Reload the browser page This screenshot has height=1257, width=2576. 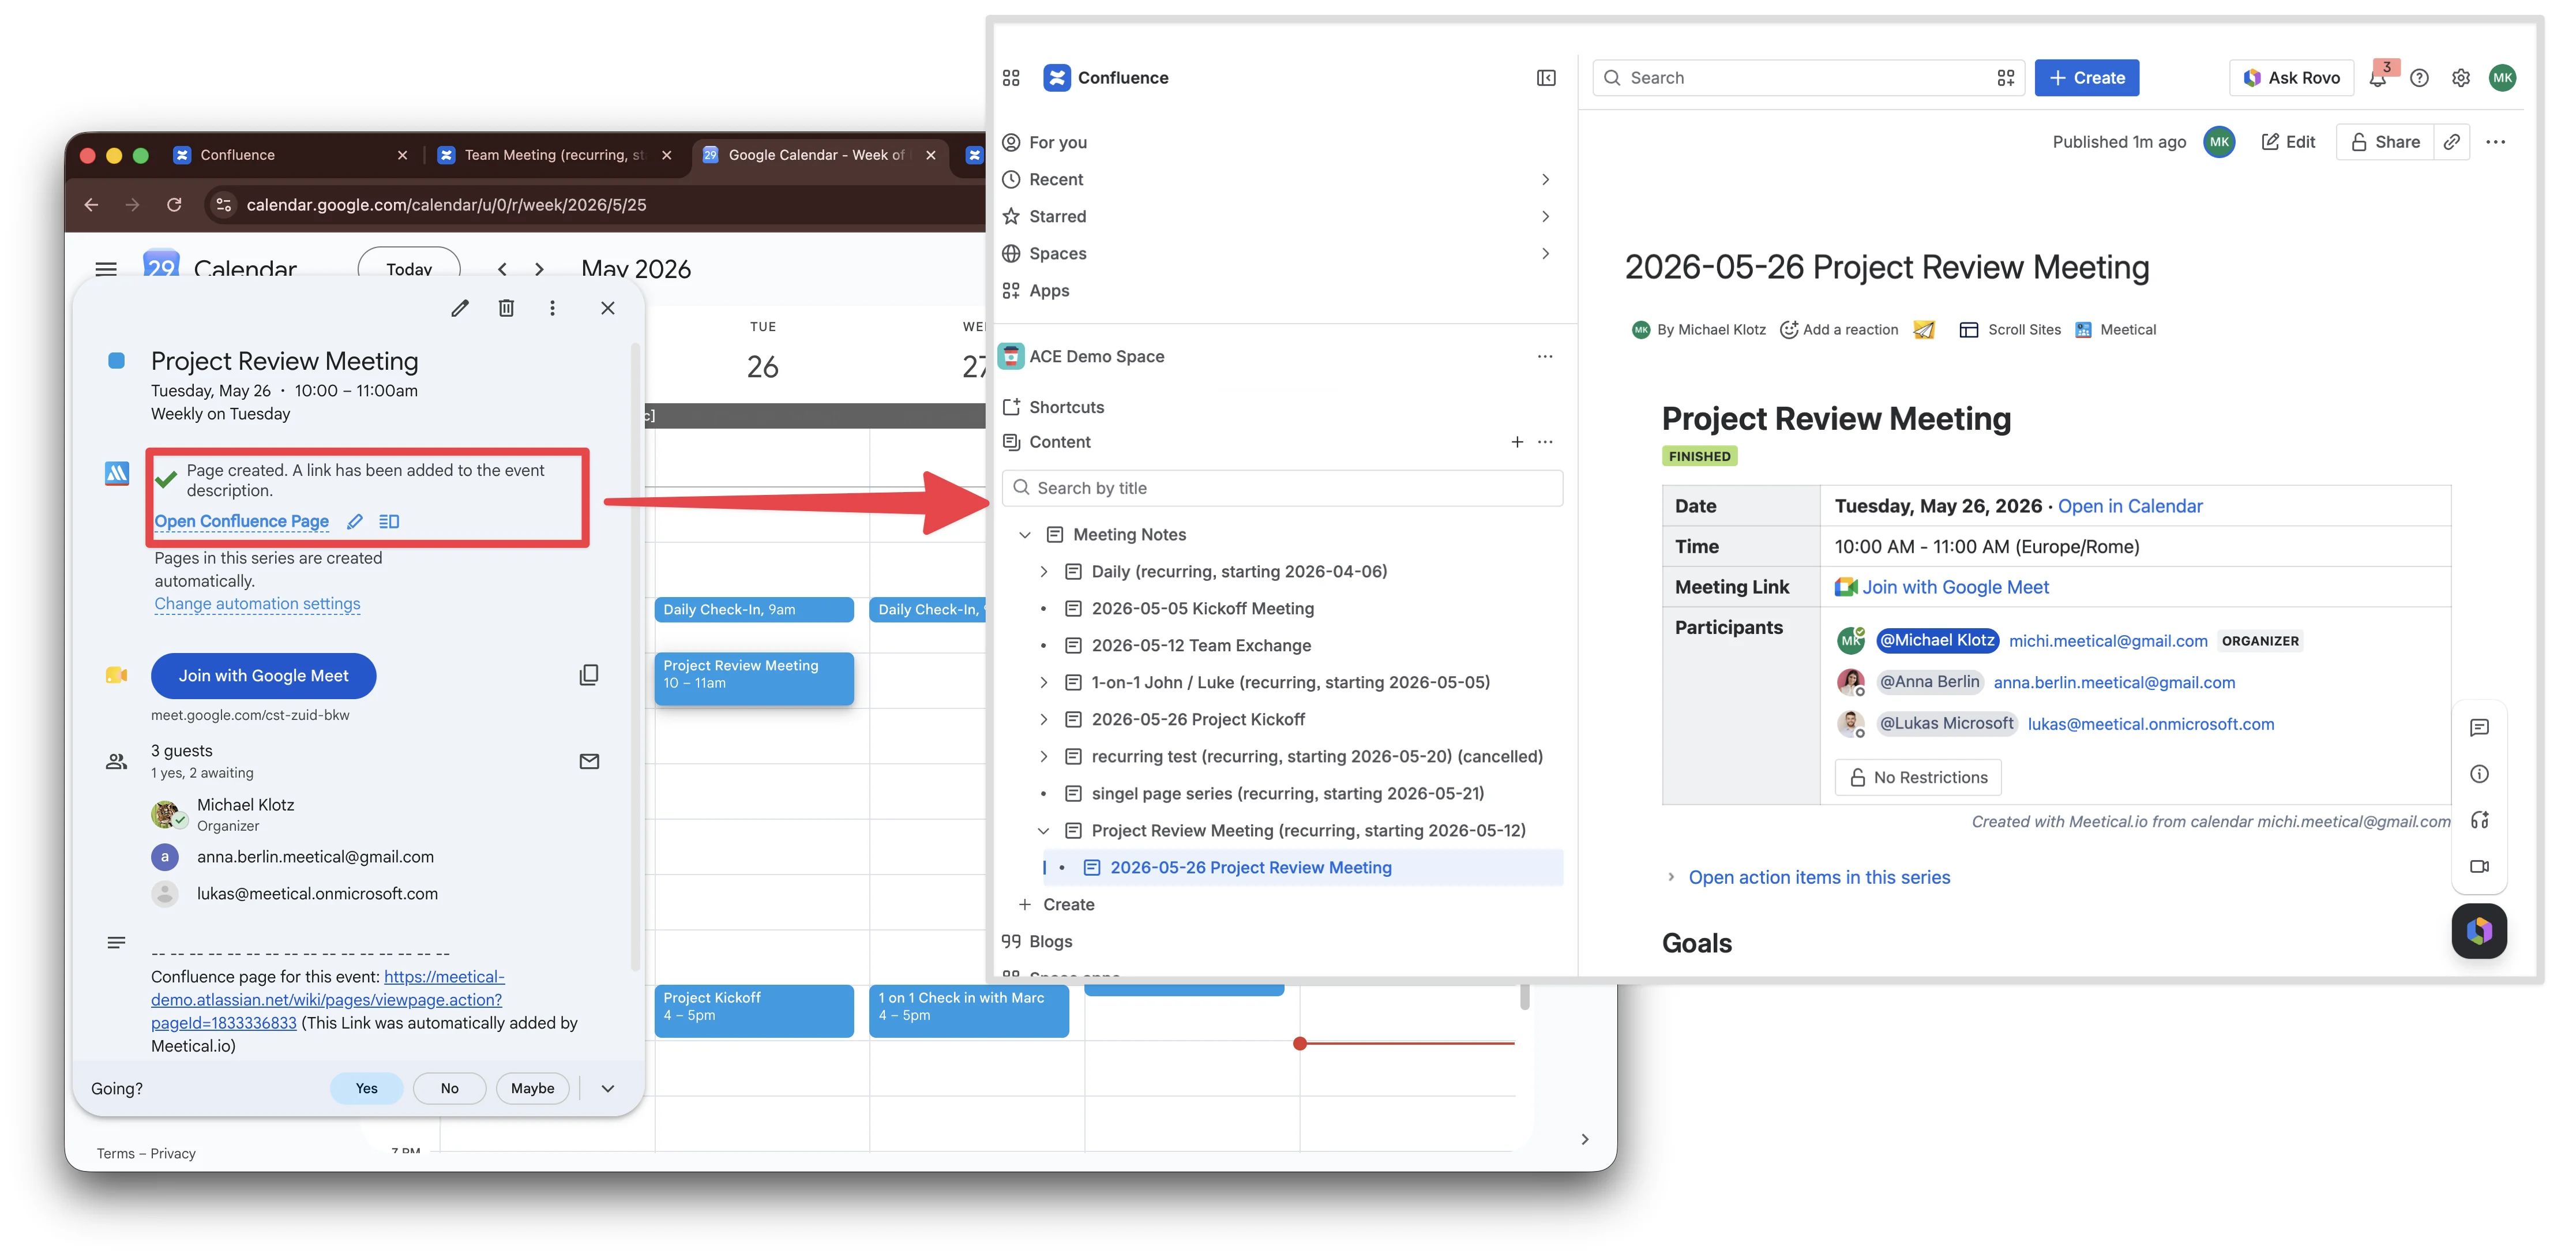pos(174,204)
